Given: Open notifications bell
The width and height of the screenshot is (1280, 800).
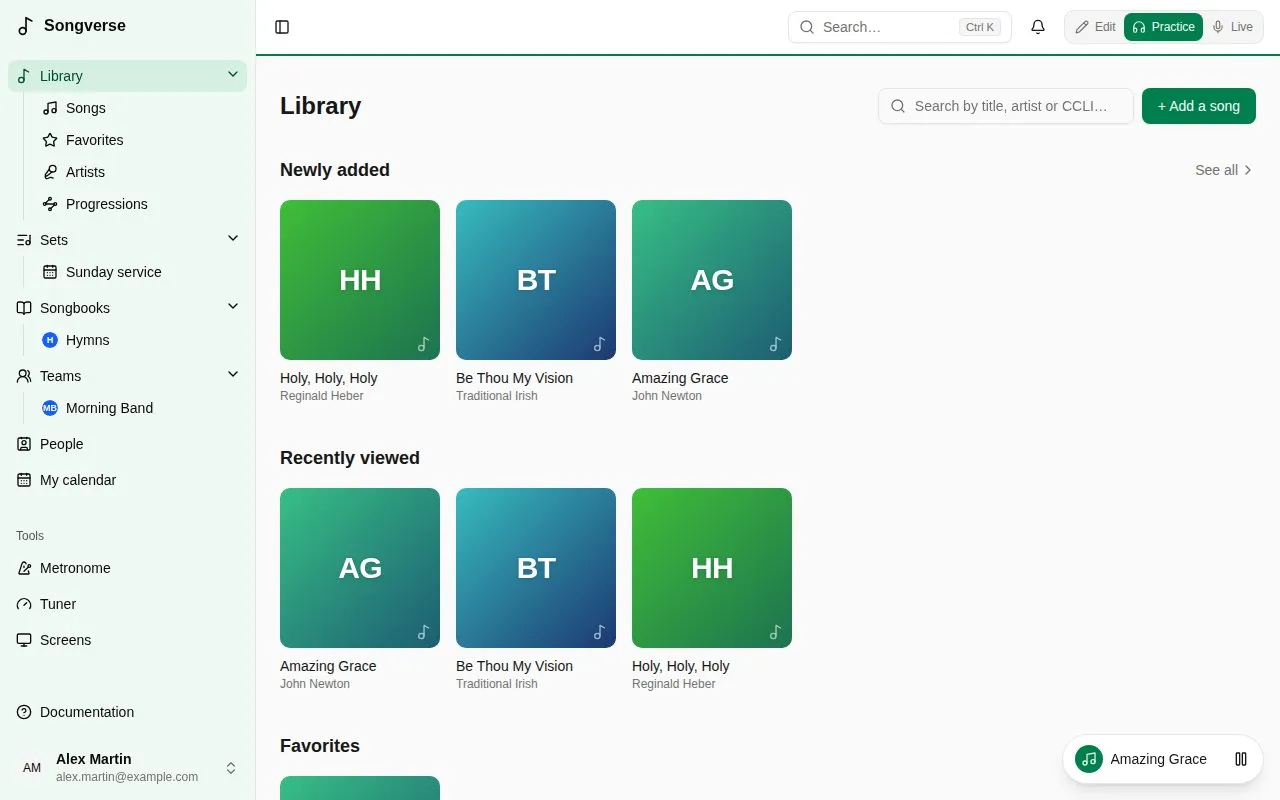Looking at the screenshot, I should pyautogui.click(x=1038, y=27).
